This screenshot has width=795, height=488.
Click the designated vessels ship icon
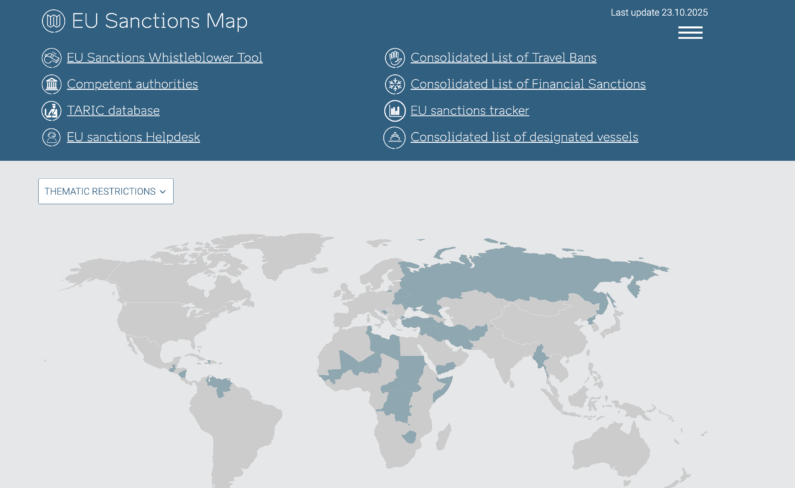click(x=394, y=137)
